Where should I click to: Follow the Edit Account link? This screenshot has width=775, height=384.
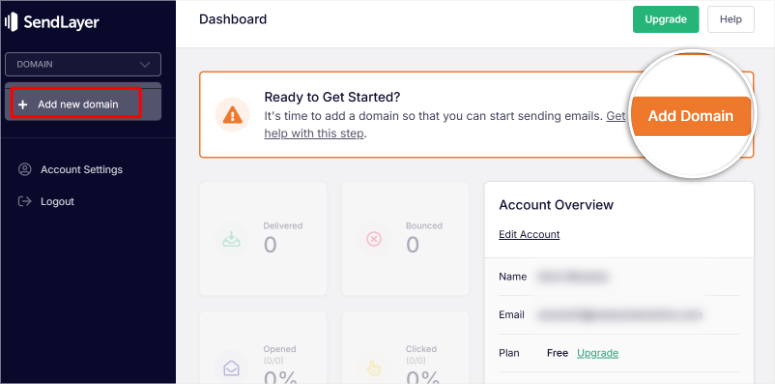(x=529, y=234)
